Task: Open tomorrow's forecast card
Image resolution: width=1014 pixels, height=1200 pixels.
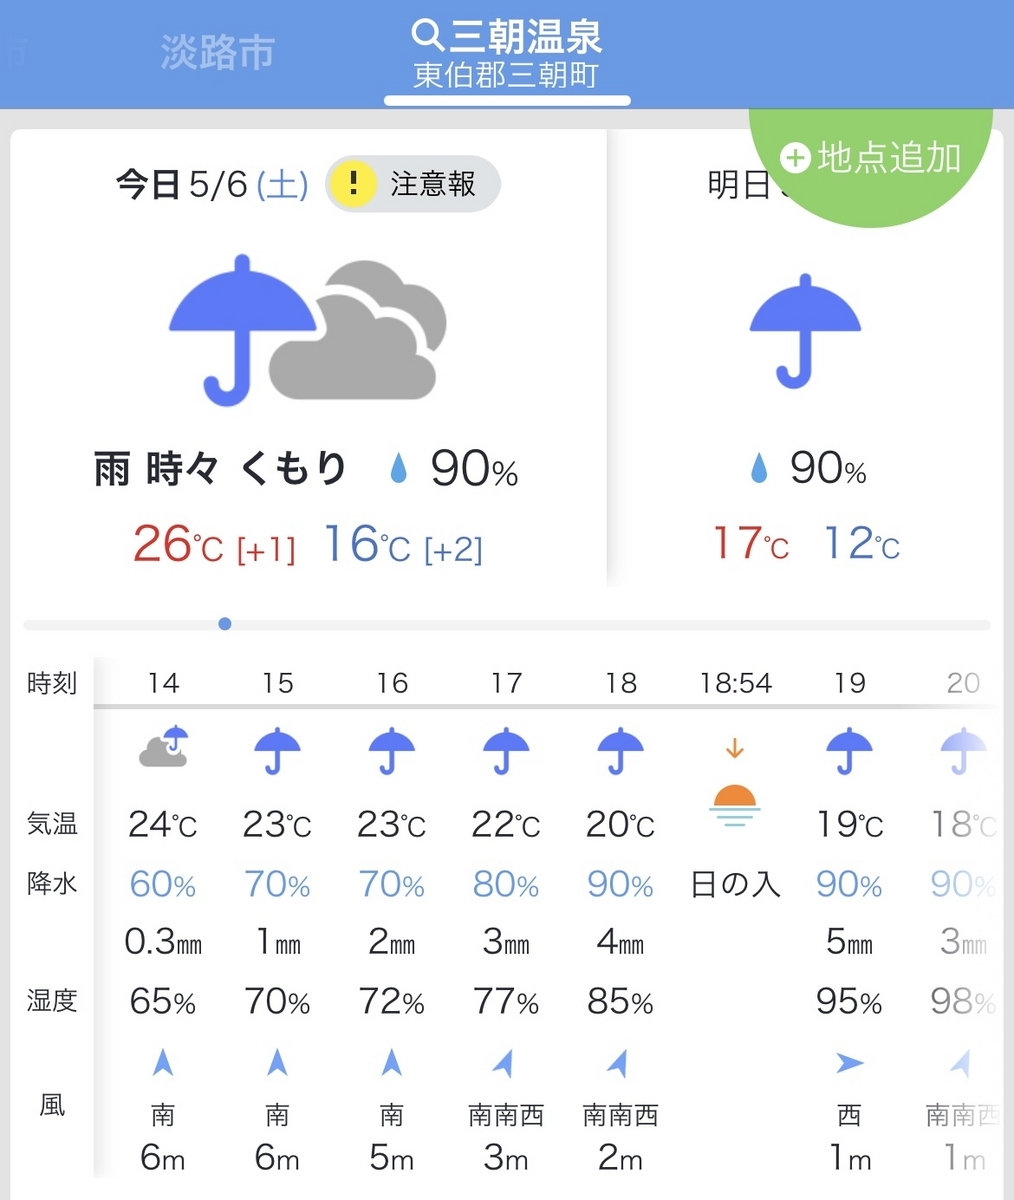Action: tap(805, 357)
